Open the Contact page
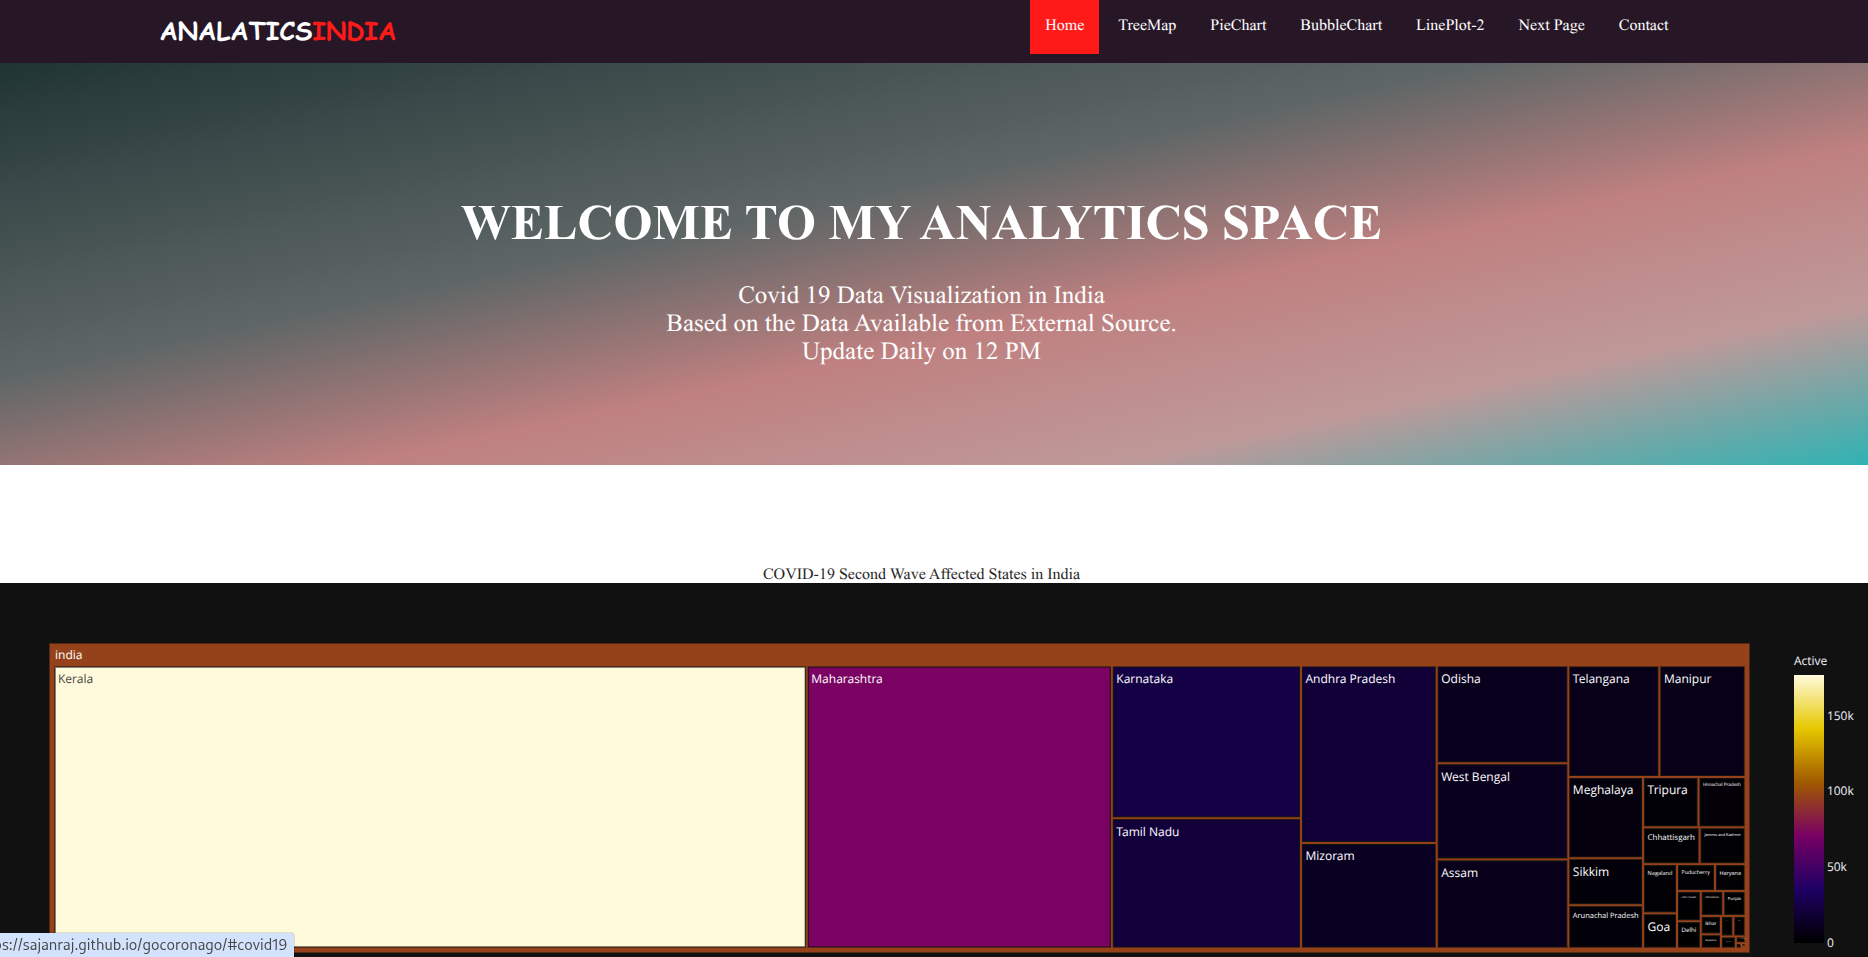This screenshot has height=957, width=1868. click(1643, 25)
